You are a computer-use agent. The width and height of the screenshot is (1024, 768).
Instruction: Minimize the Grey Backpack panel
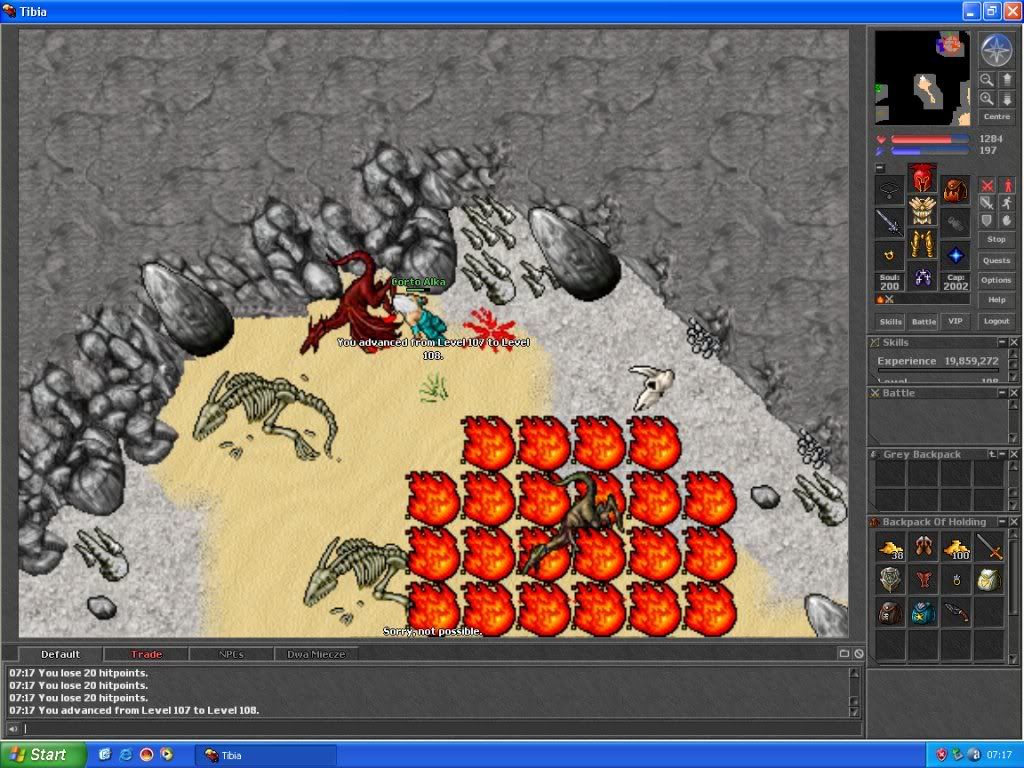(x=1002, y=454)
